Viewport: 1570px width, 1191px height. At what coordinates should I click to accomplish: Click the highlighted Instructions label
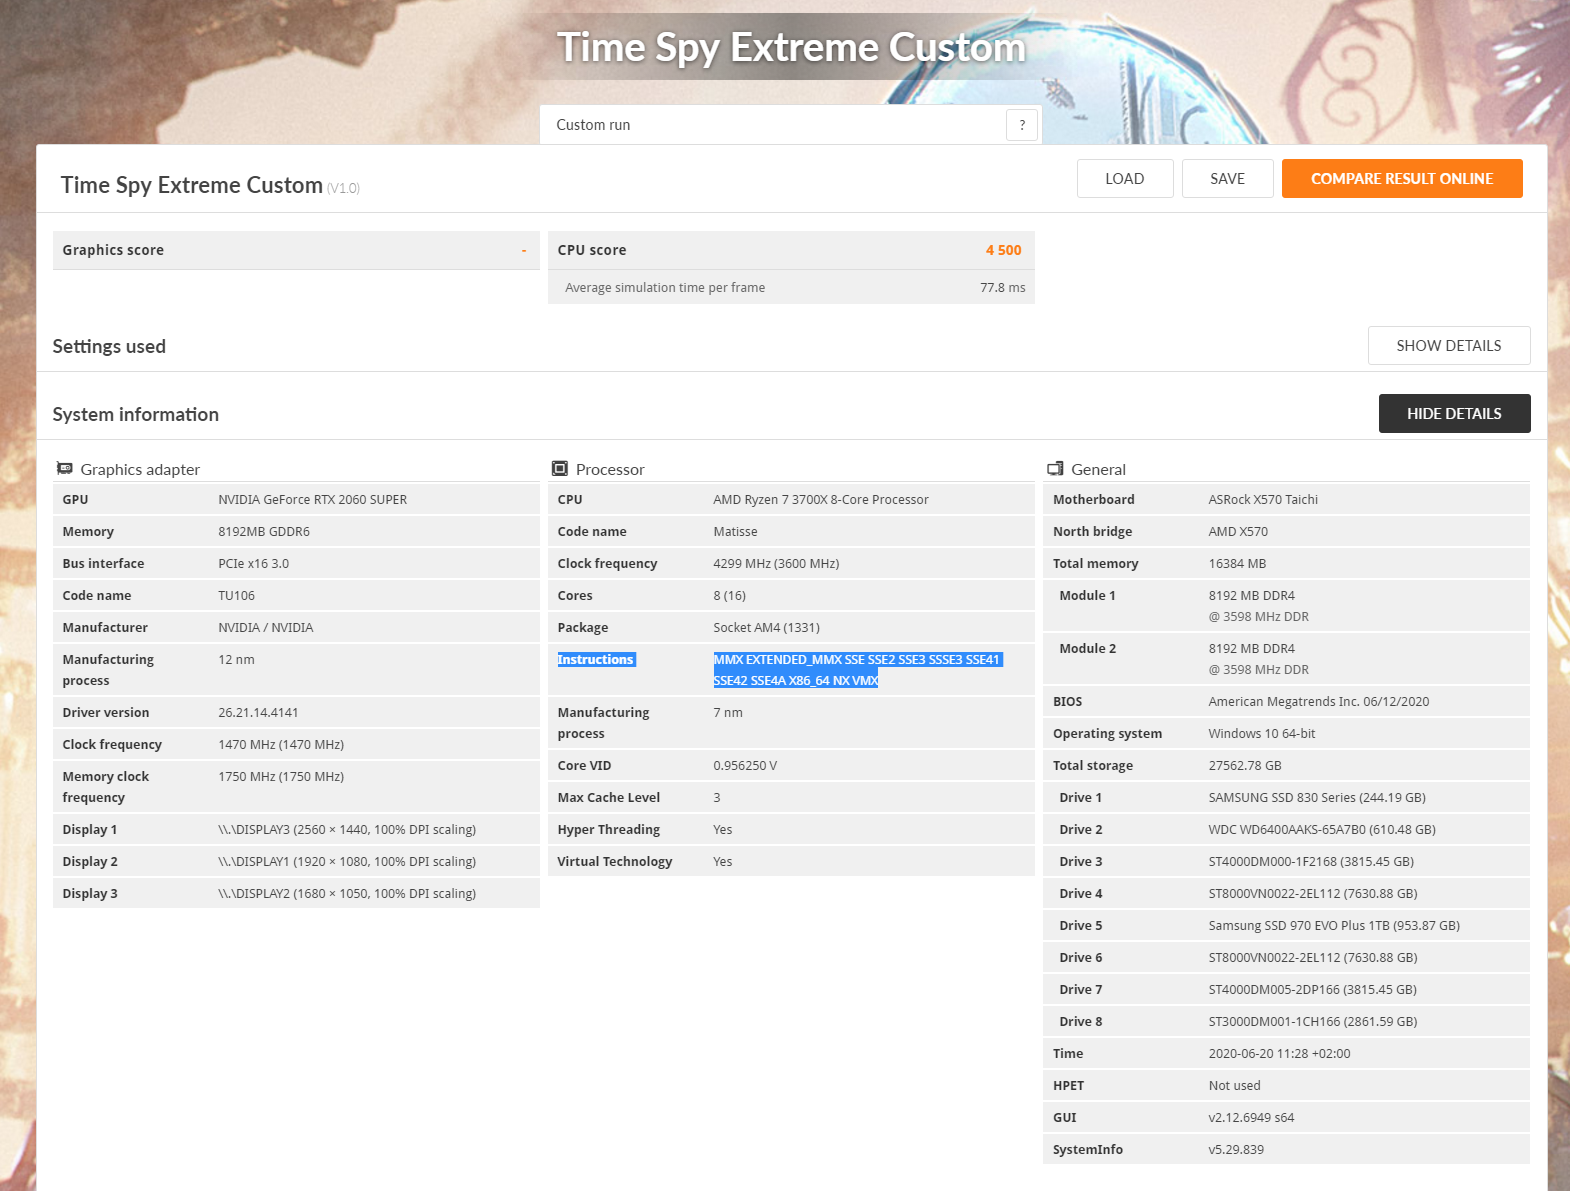point(596,659)
